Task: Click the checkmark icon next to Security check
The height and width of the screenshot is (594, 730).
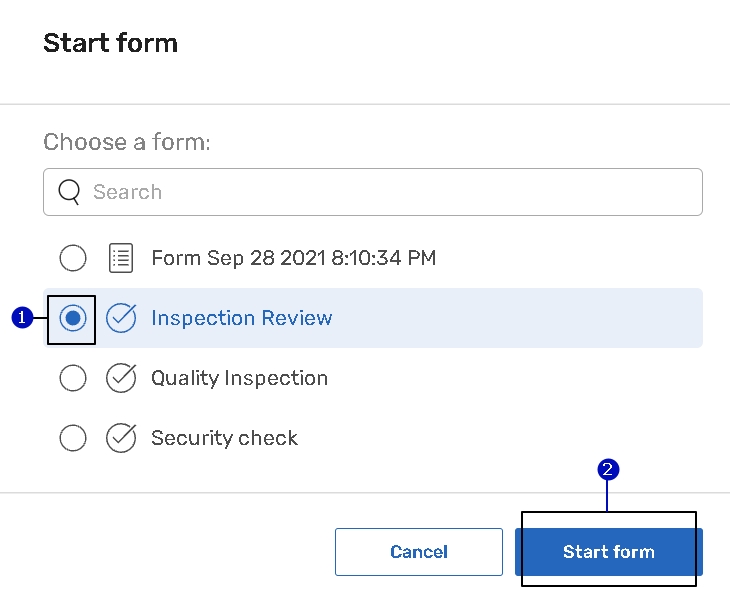Action: pos(121,438)
